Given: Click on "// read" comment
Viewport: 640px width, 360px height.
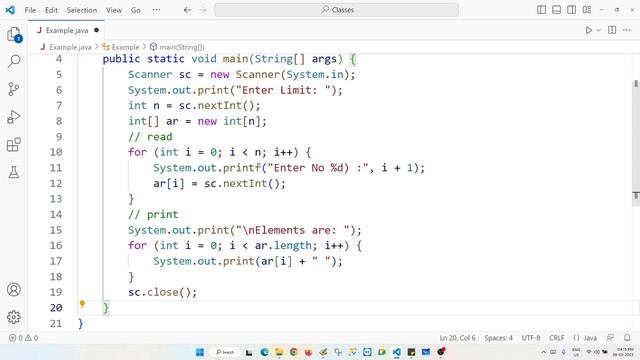Looking at the screenshot, I should coord(150,137).
